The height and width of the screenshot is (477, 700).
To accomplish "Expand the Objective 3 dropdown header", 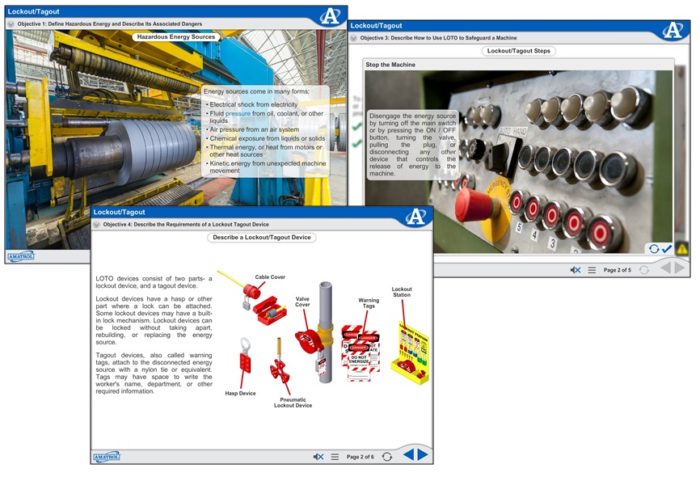I will click(x=354, y=36).
